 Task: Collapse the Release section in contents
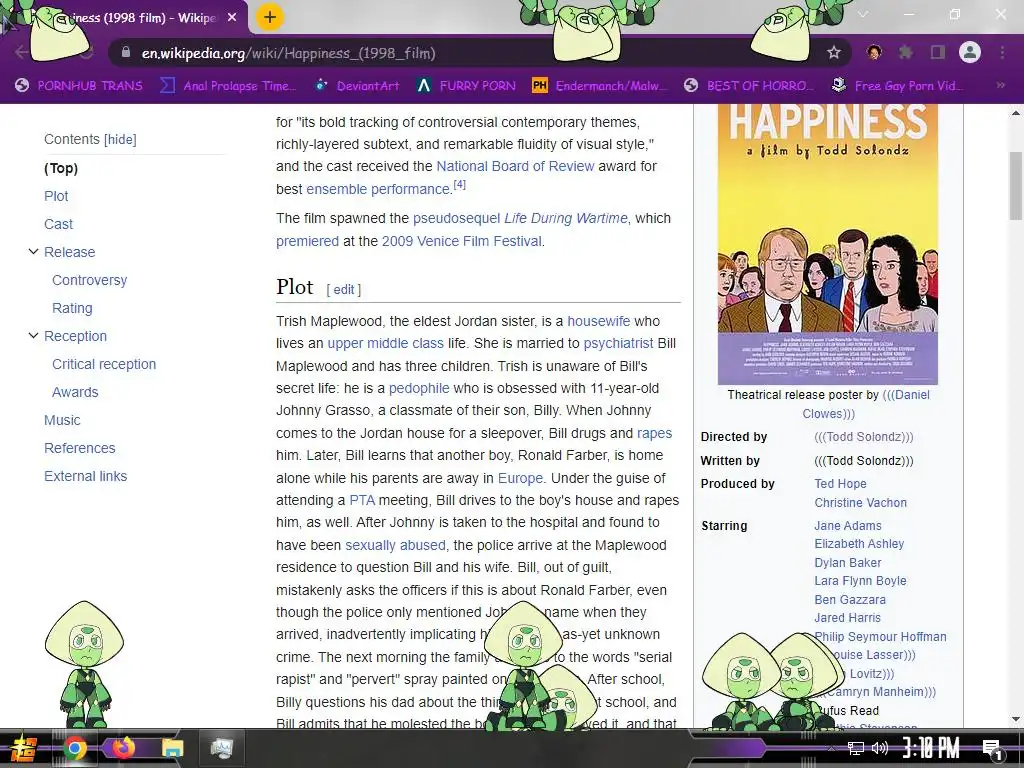33,251
